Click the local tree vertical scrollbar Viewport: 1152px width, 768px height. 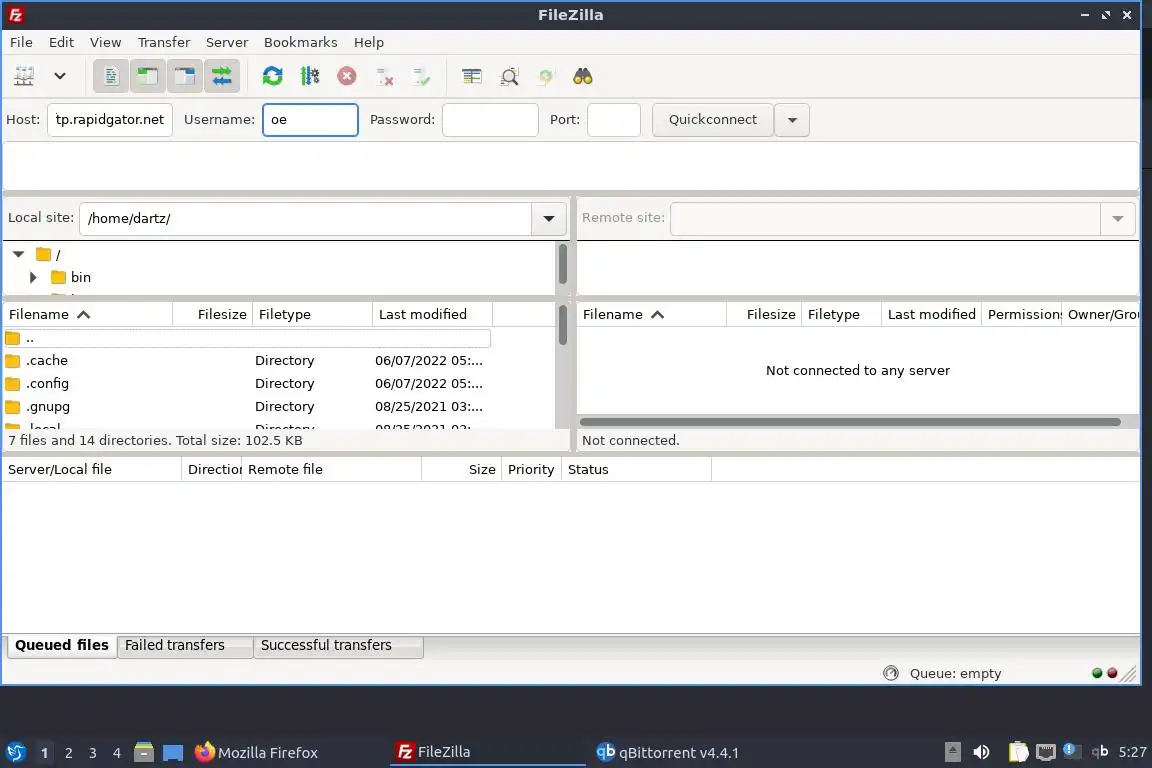pyautogui.click(x=562, y=264)
